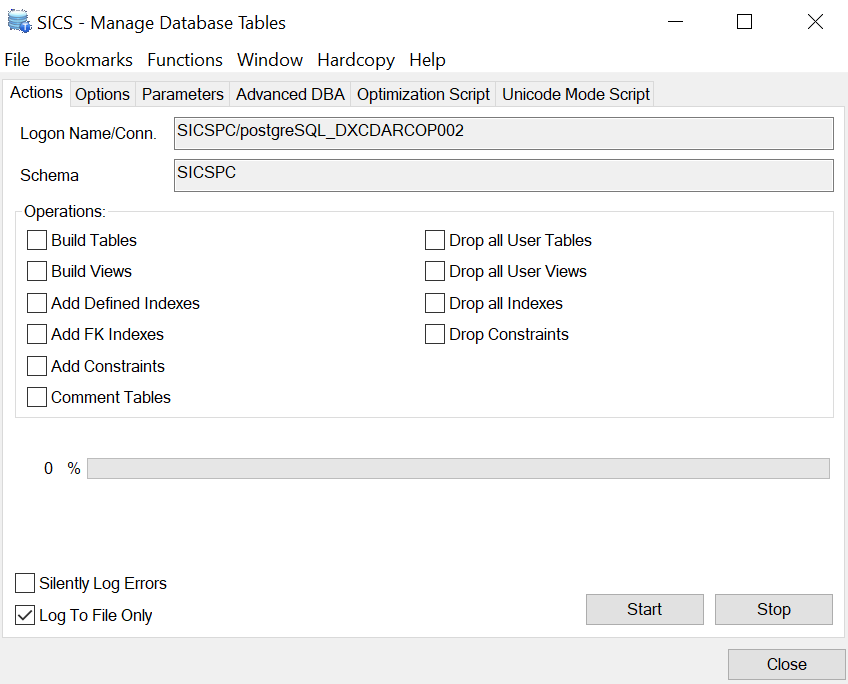Screen dimensions: 848x684
Task: Enable Drop all User Tables
Action: pyautogui.click(x=435, y=240)
